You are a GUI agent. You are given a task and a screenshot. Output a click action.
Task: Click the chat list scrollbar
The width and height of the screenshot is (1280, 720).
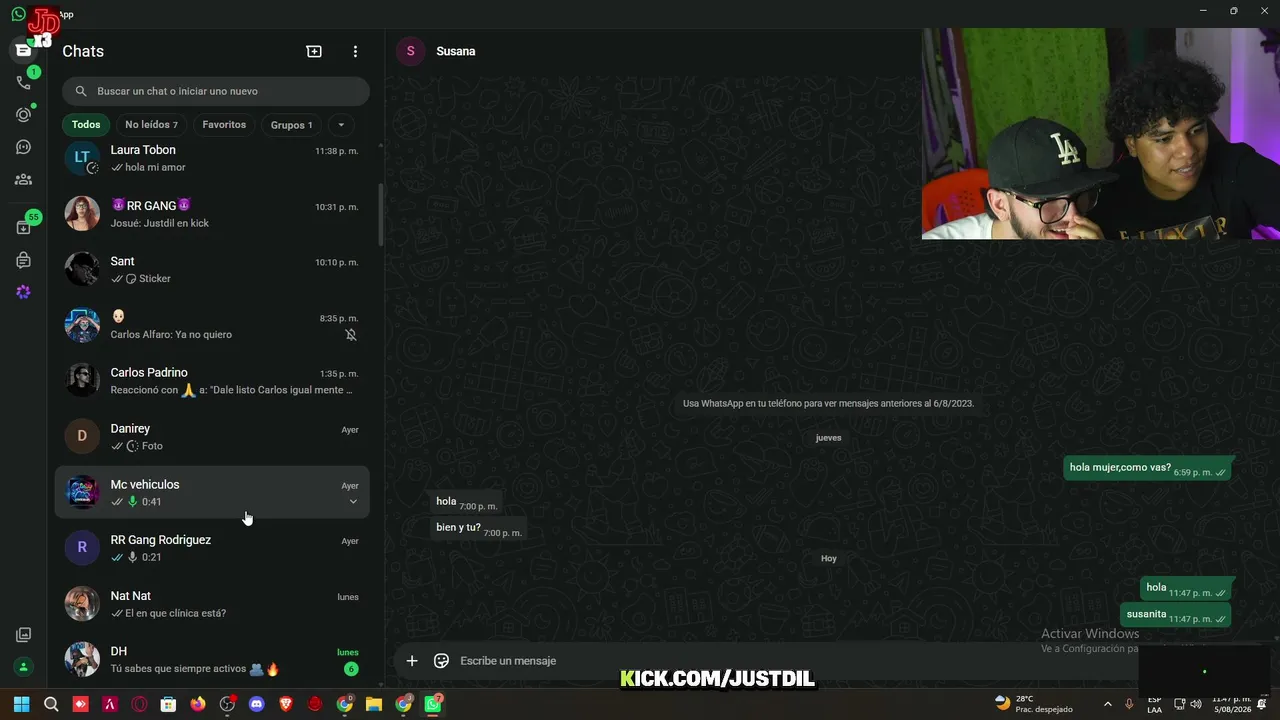coord(380,215)
